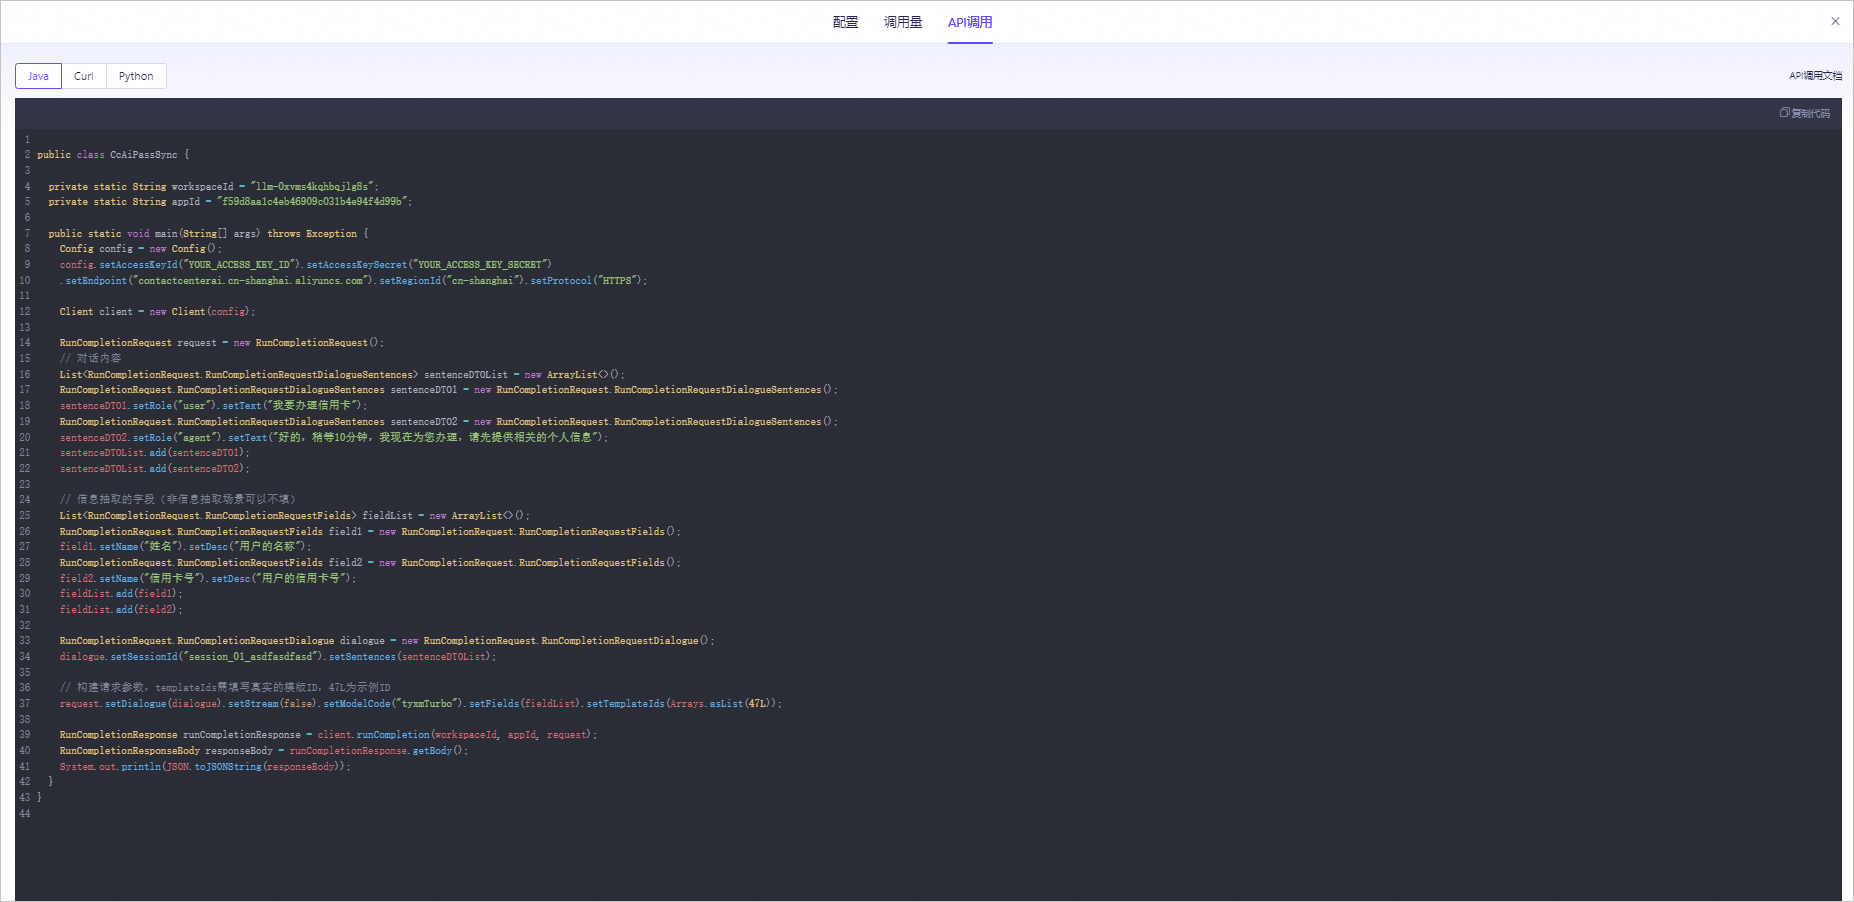Viewport: 1854px width, 902px height.
Task: Click the appId string declaration line
Action: coord(230,202)
